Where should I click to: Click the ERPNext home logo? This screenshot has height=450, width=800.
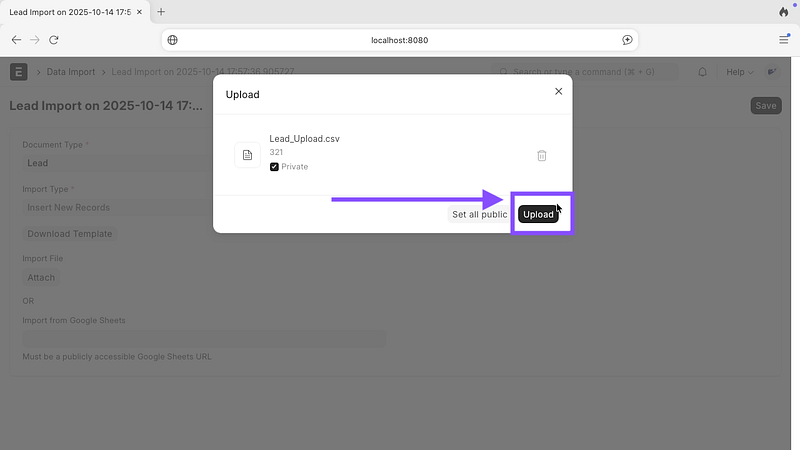pyautogui.click(x=19, y=72)
